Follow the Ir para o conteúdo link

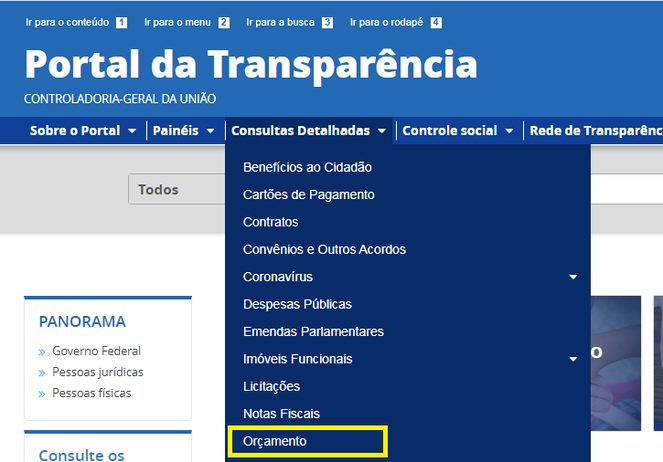click(x=67, y=22)
